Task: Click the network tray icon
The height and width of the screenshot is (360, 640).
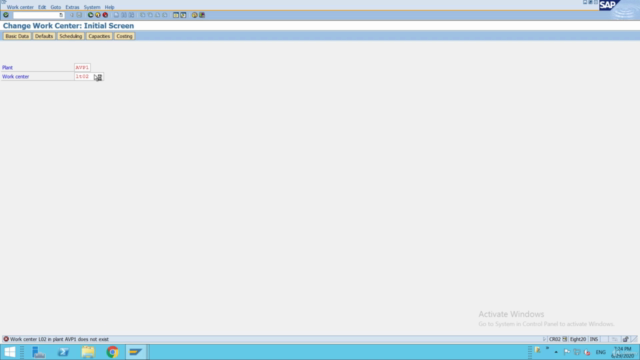Action: (577, 352)
